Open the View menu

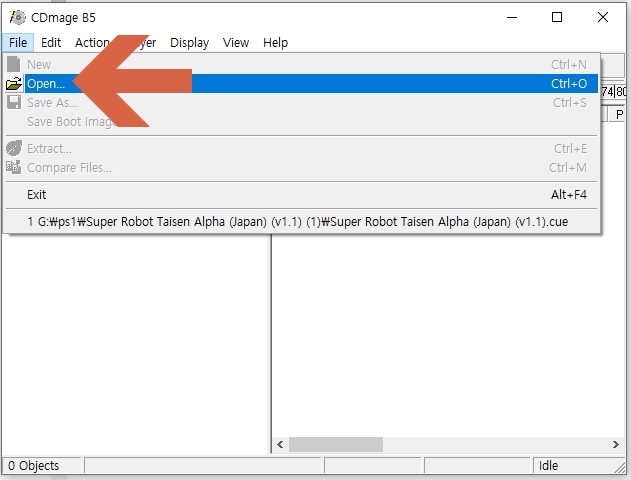pyautogui.click(x=236, y=43)
